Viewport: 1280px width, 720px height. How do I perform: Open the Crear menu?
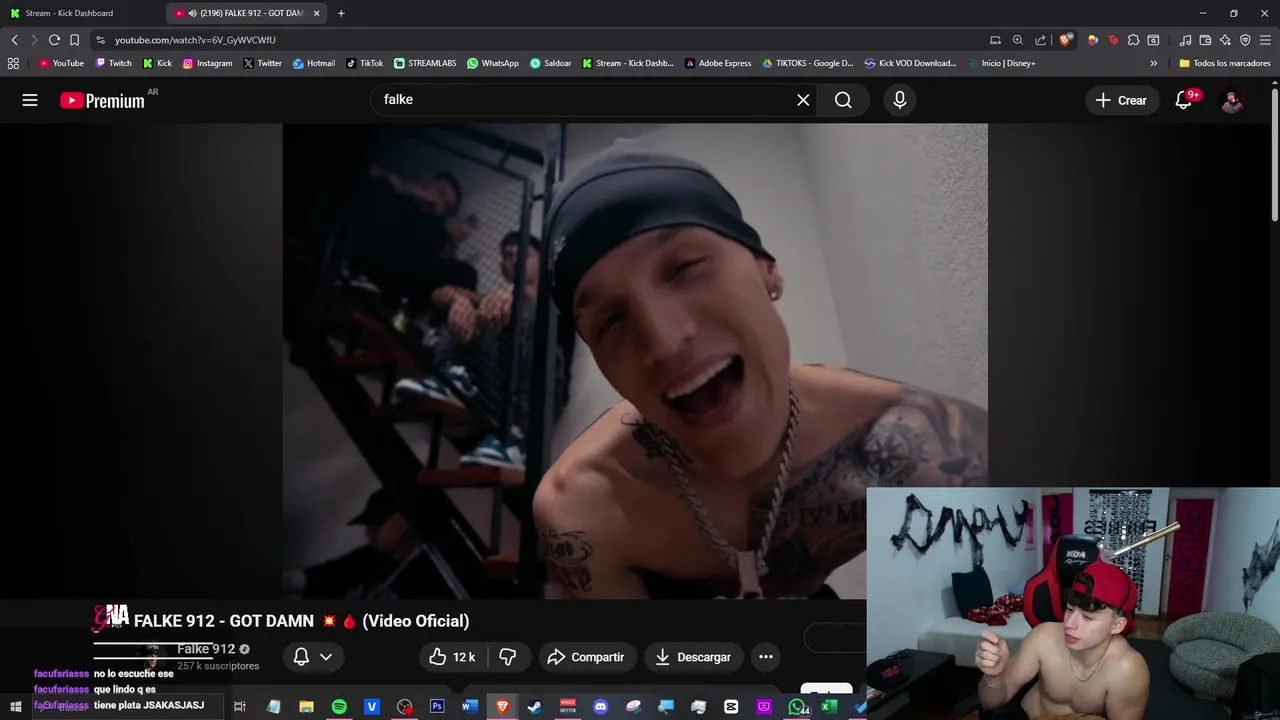click(1121, 100)
